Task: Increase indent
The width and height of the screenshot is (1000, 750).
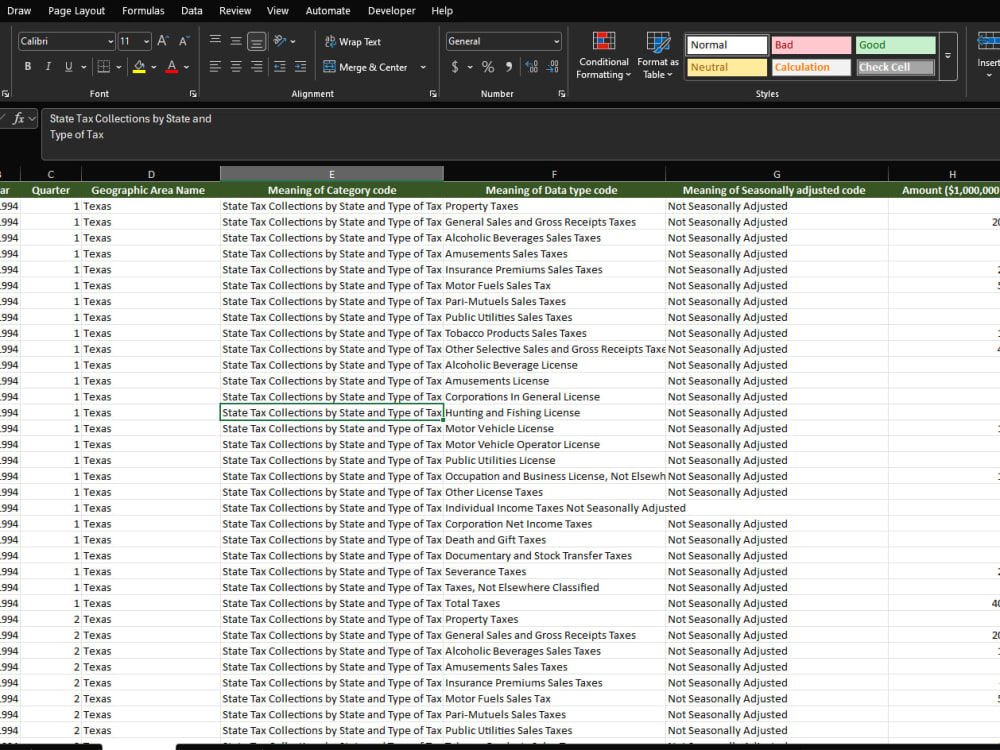Action: (x=300, y=66)
